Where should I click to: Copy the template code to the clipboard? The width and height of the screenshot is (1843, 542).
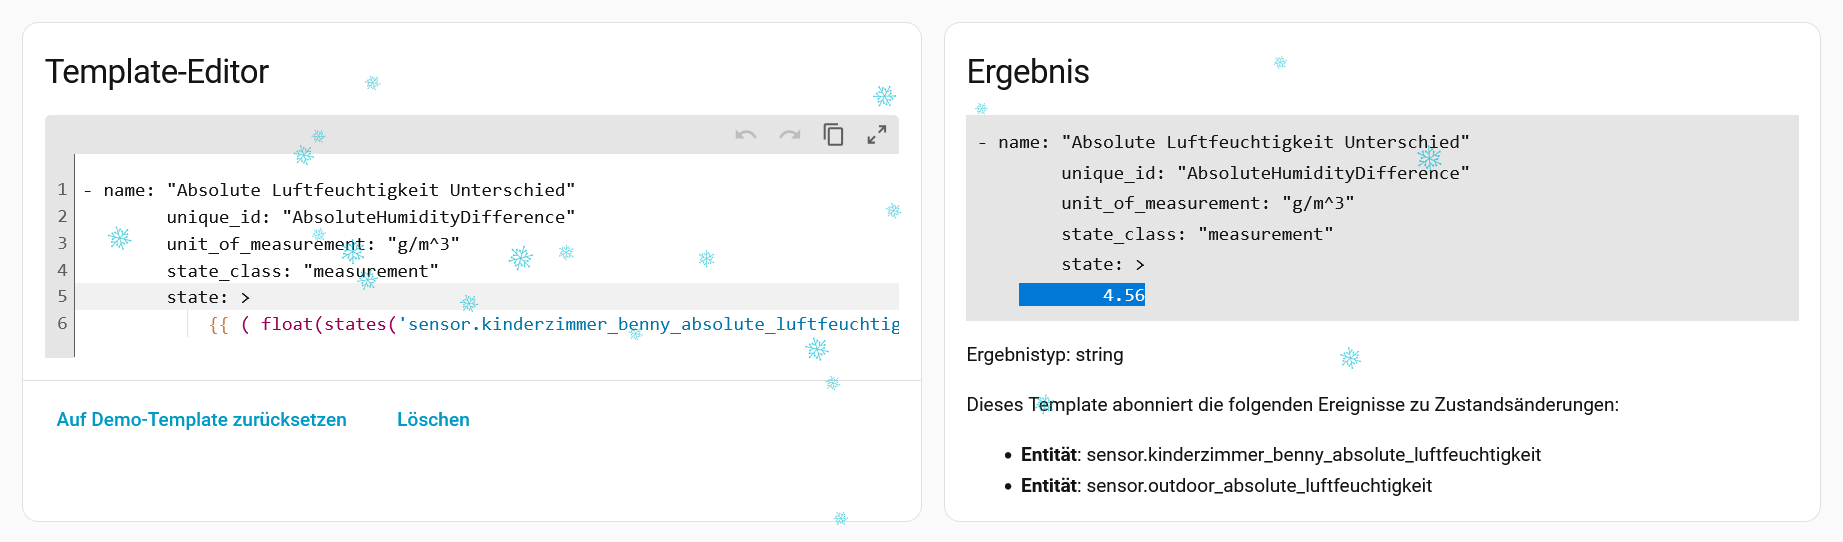tap(833, 135)
